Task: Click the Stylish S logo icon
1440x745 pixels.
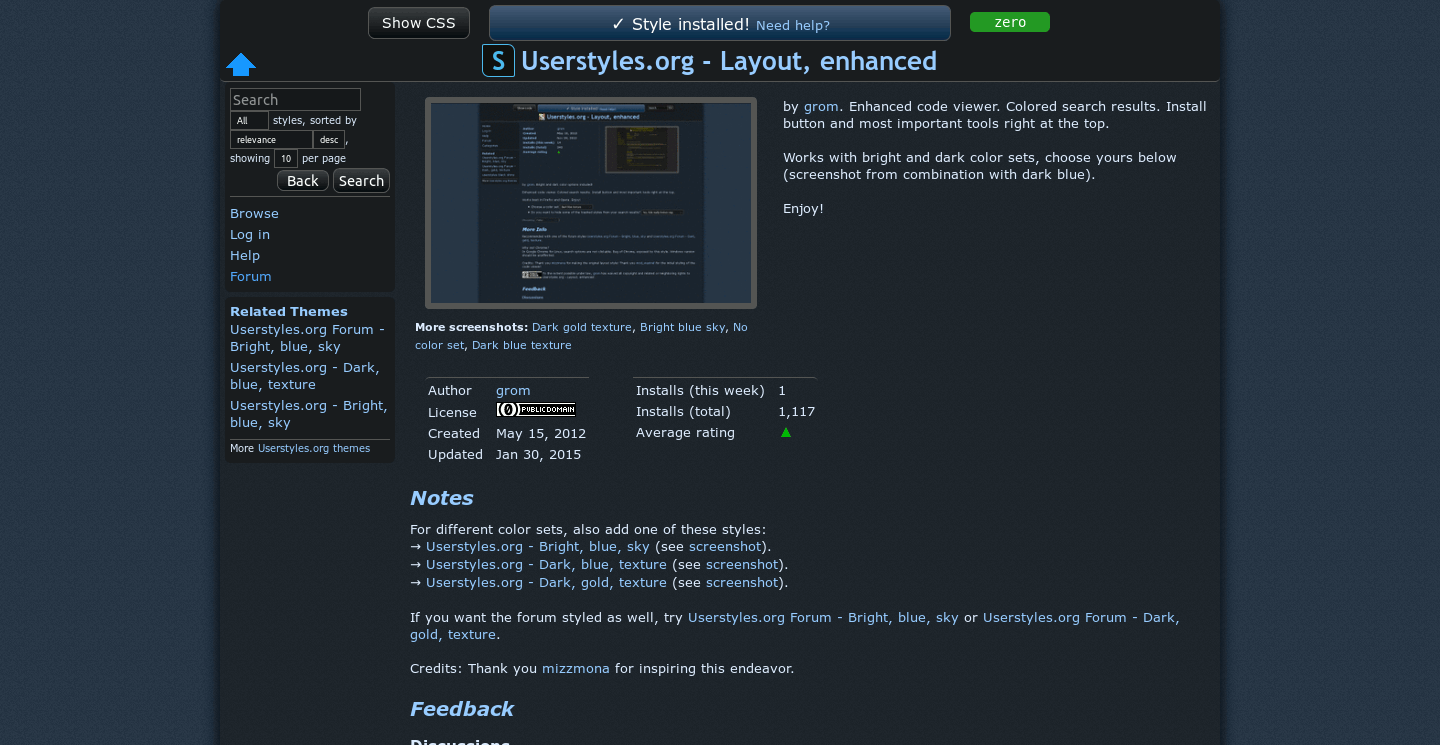Action: [x=498, y=61]
